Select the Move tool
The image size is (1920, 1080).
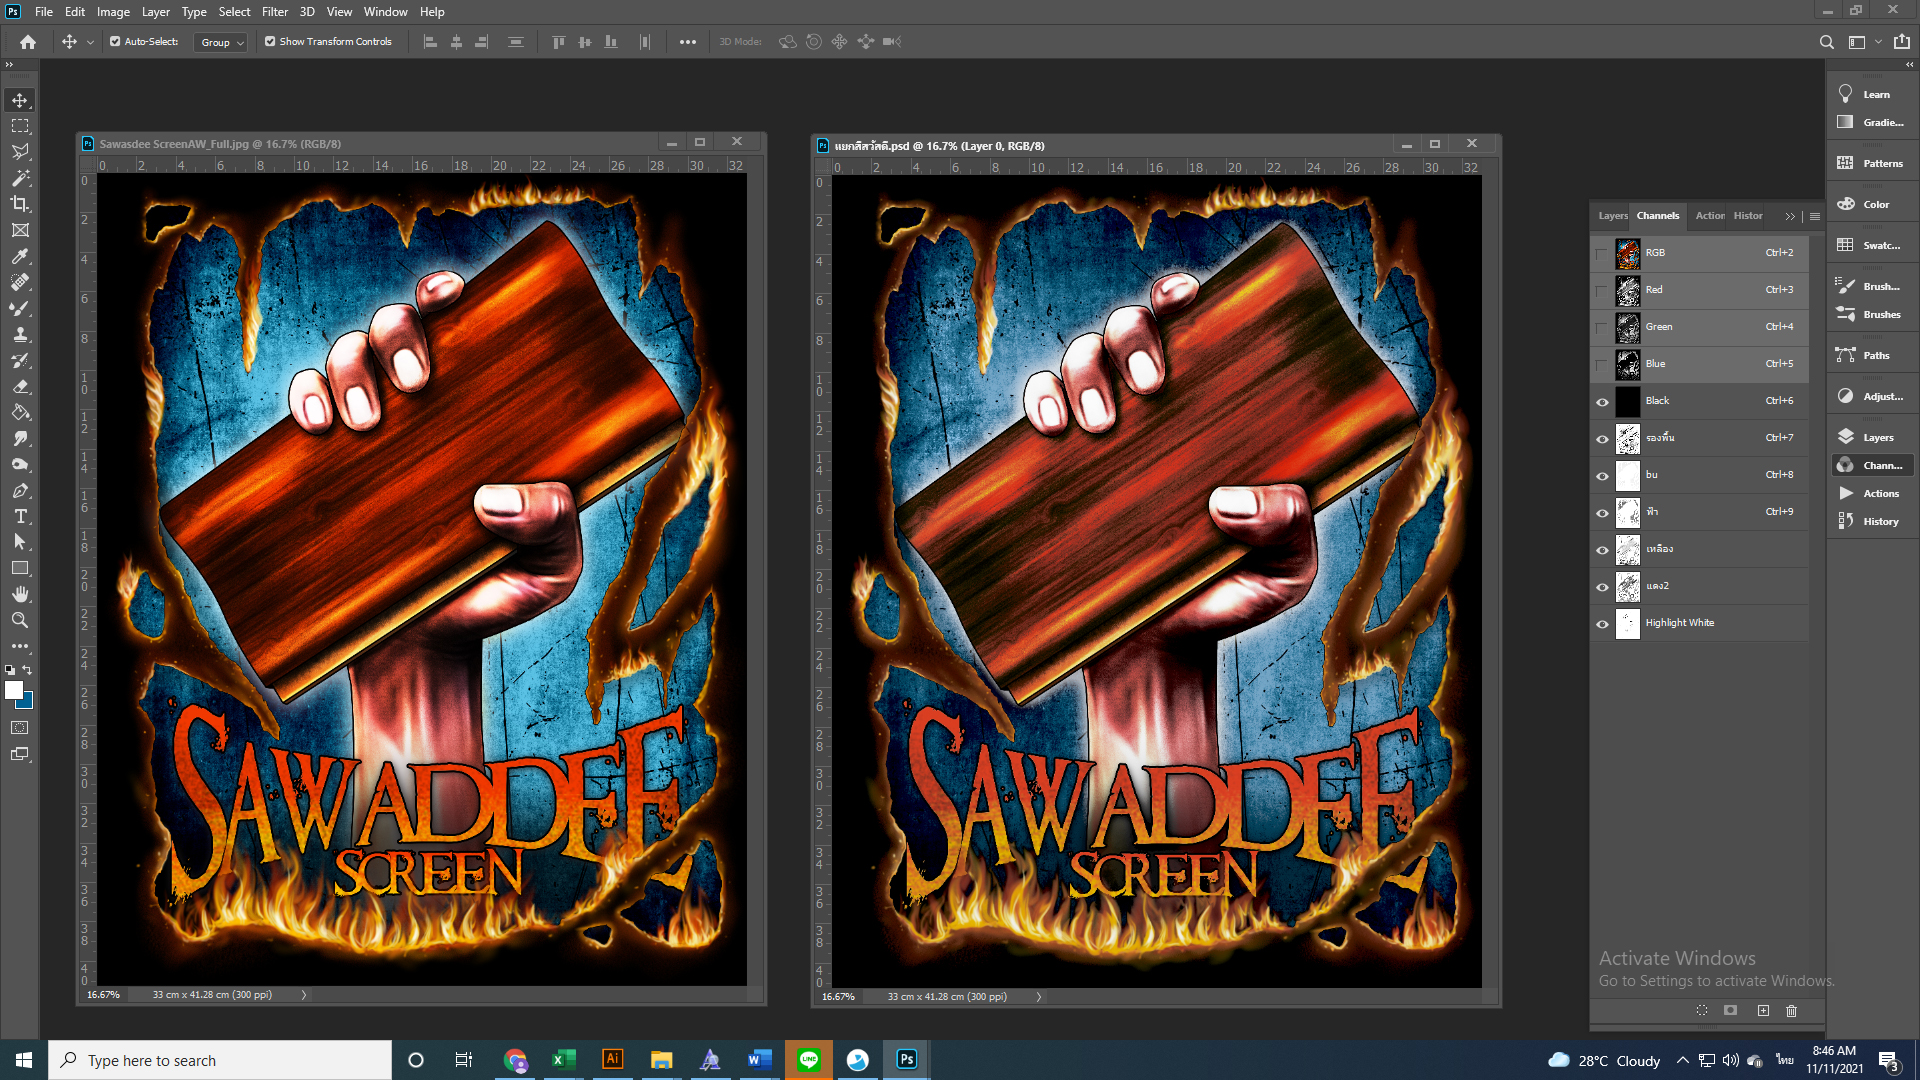coord(20,100)
